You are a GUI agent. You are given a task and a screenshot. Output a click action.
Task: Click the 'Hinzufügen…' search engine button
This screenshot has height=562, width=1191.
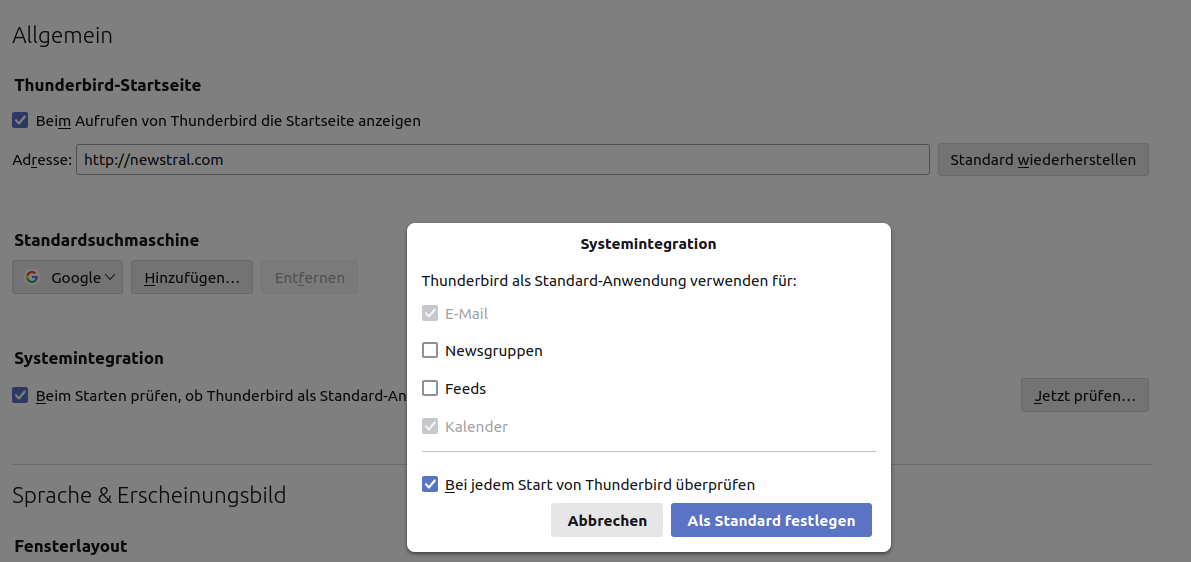click(192, 277)
